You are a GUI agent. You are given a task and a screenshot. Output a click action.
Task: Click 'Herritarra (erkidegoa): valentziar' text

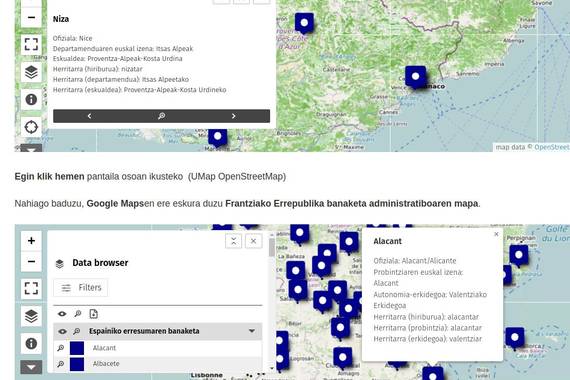click(x=428, y=339)
